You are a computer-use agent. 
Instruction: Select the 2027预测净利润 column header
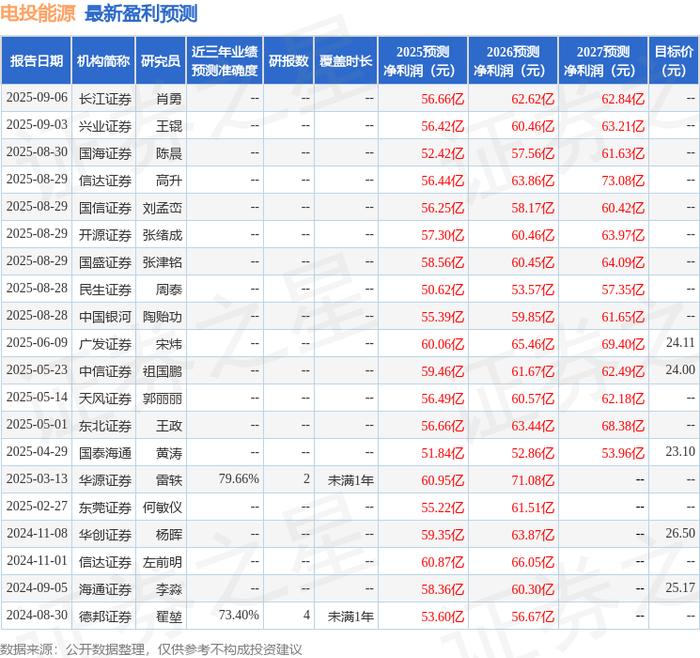pos(603,61)
